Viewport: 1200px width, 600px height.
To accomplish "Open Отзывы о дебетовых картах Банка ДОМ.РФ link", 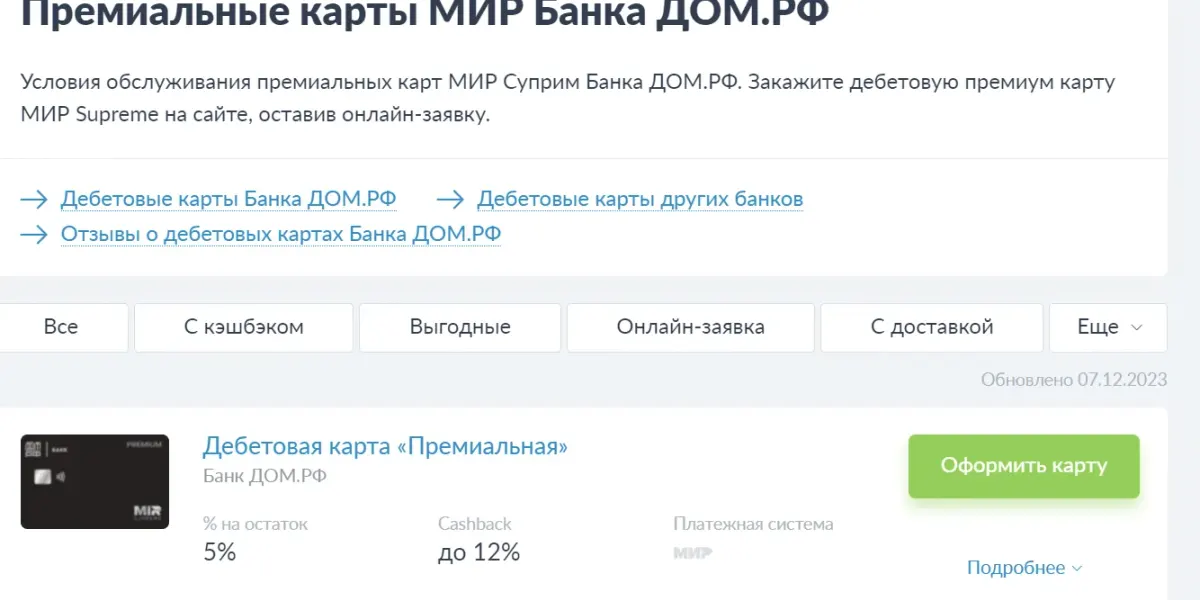I will click(281, 234).
